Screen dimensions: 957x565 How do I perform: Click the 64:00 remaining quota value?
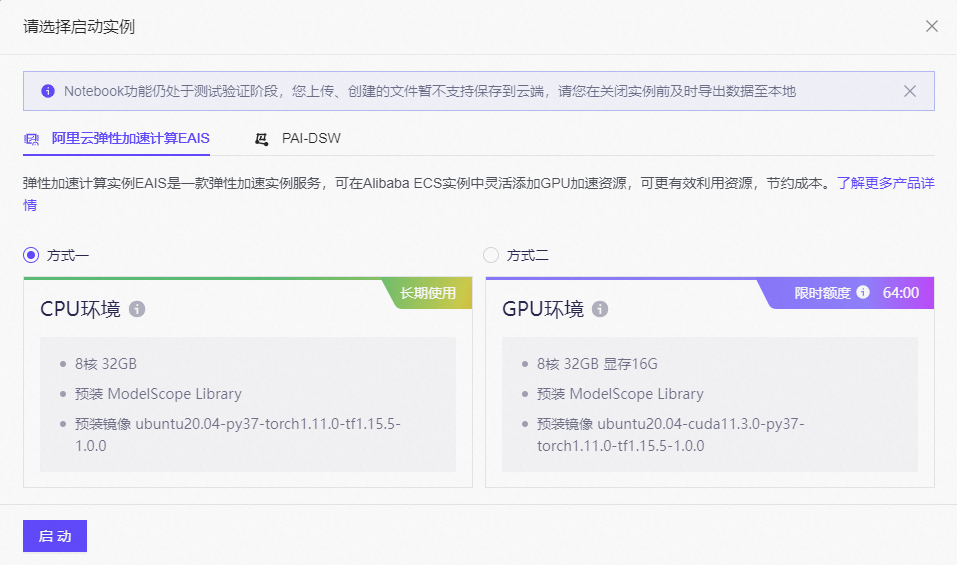[901, 293]
